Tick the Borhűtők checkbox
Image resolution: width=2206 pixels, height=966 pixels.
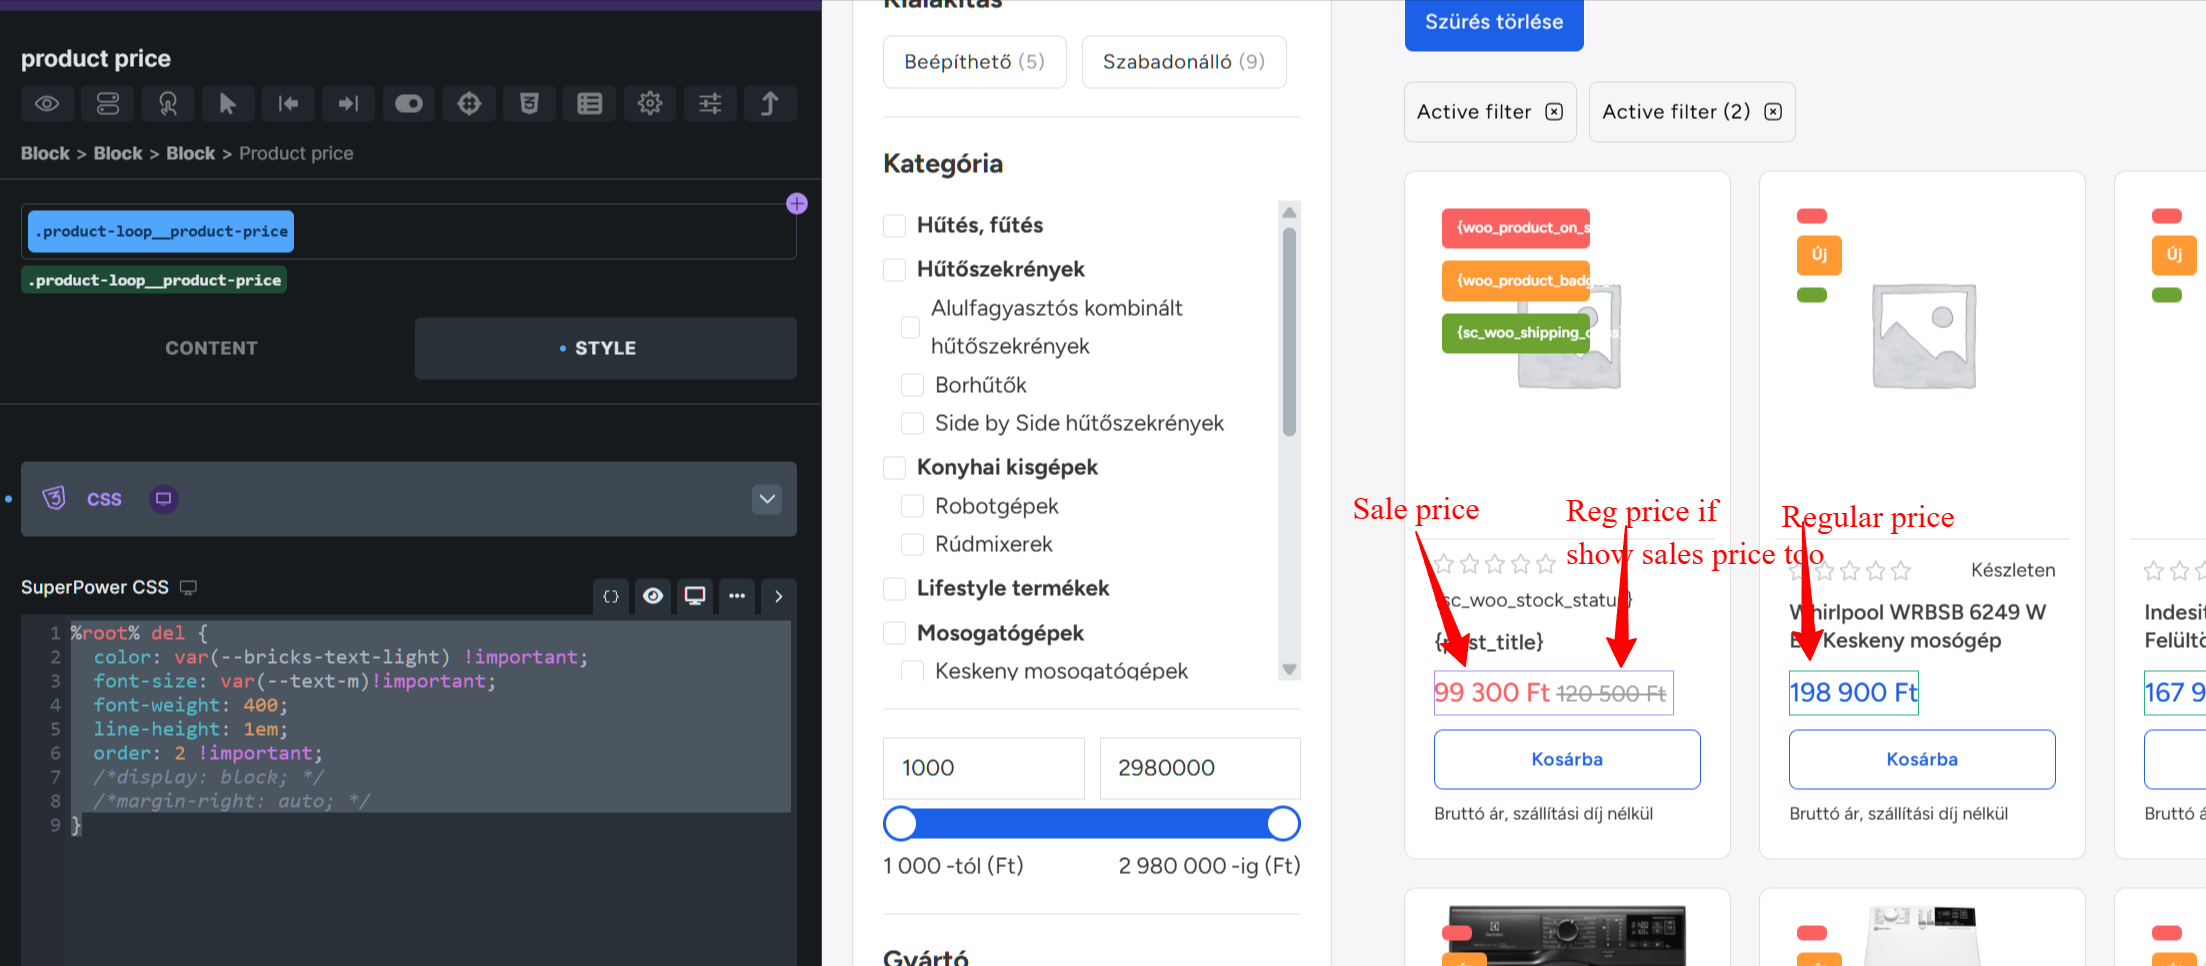912,385
